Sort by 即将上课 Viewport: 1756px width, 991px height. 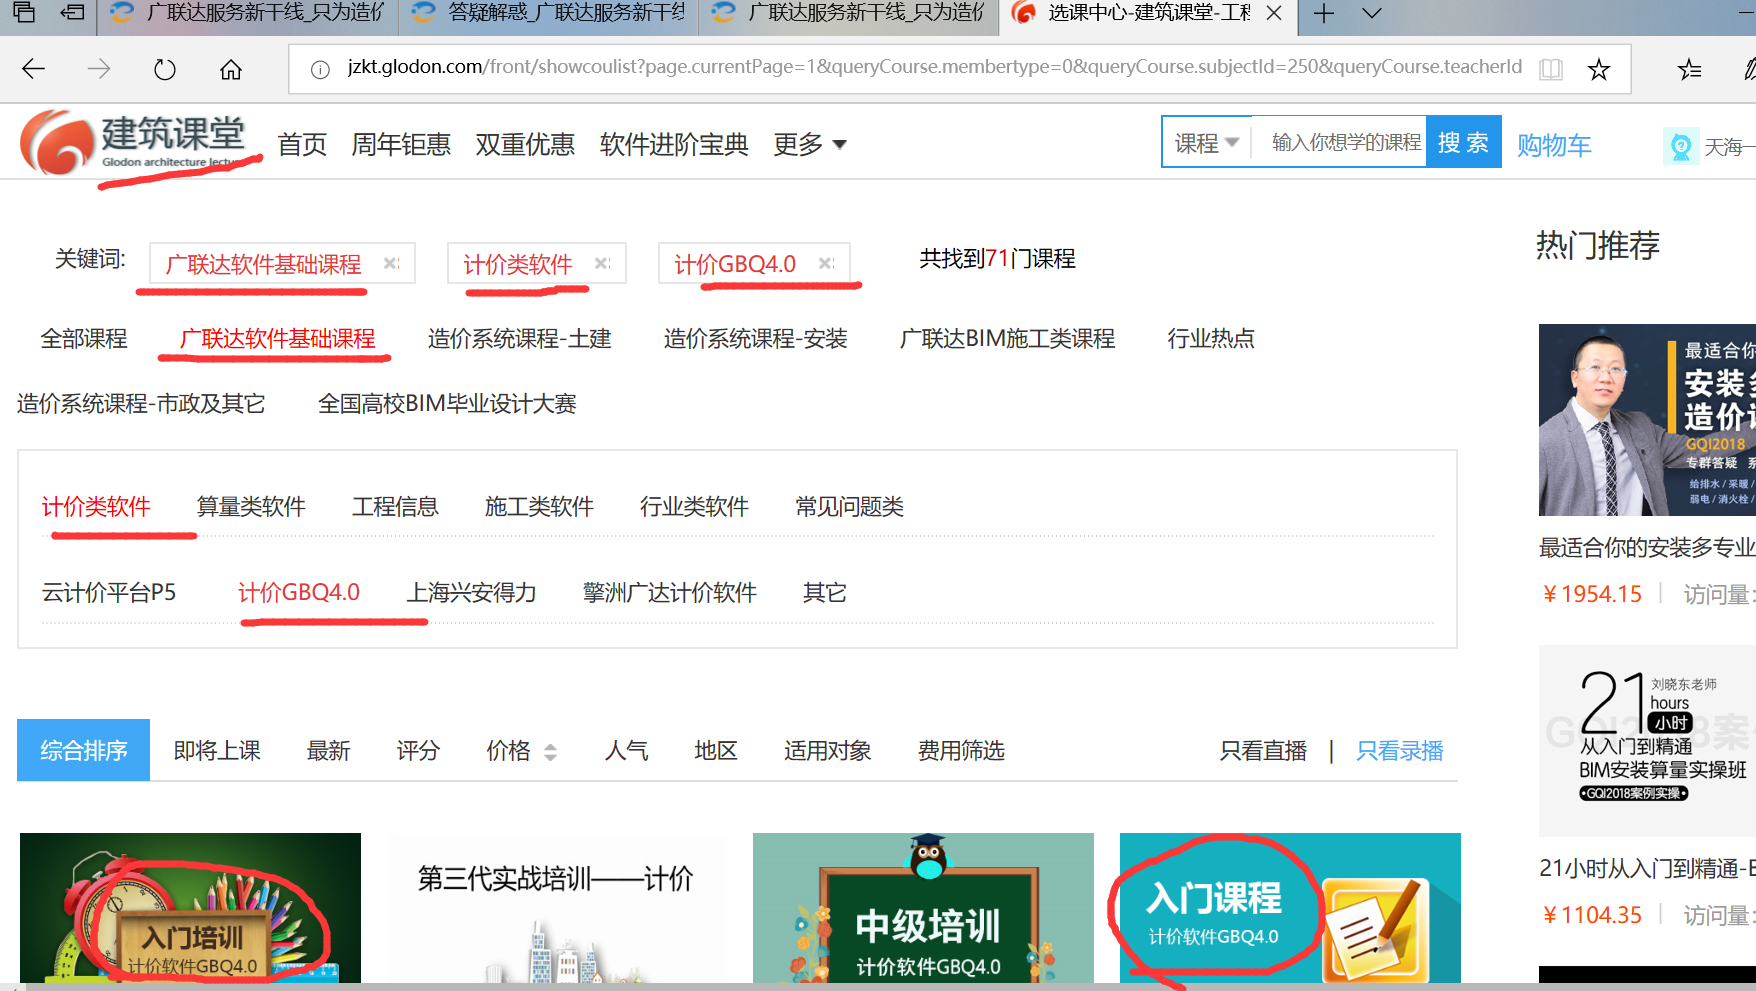coord(217,751)
